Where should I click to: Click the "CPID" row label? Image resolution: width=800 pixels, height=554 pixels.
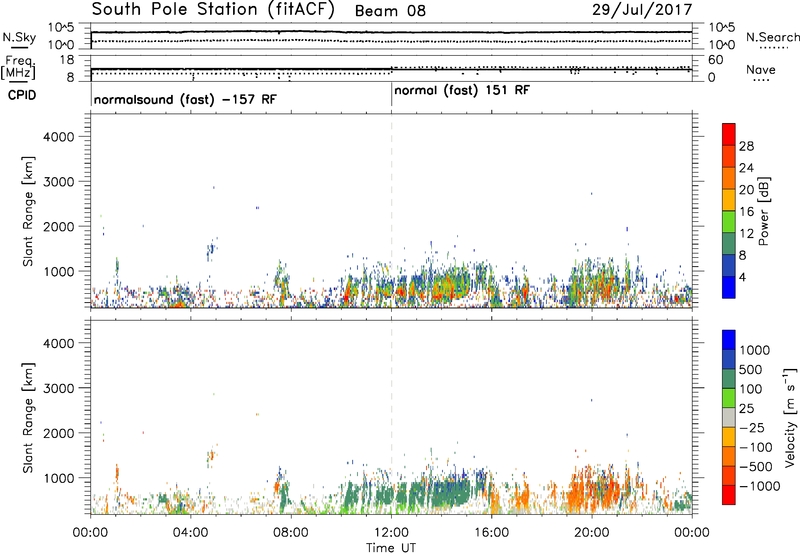click(x=22, y=95)
